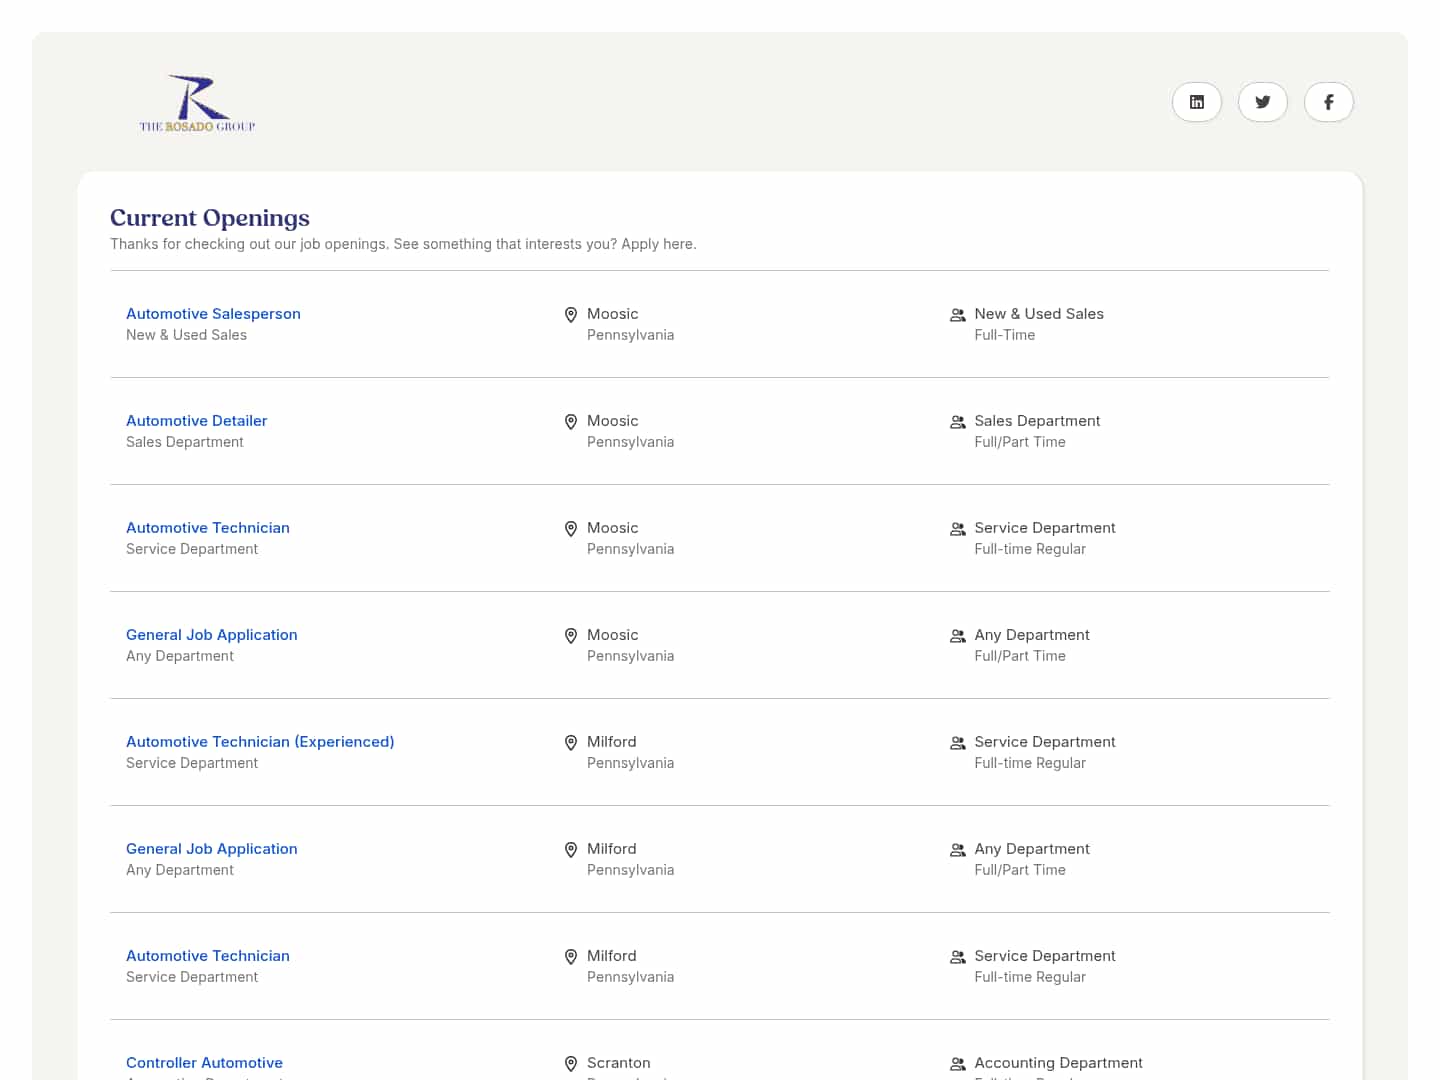Click the Twitter bird icon

[1262, 102]
